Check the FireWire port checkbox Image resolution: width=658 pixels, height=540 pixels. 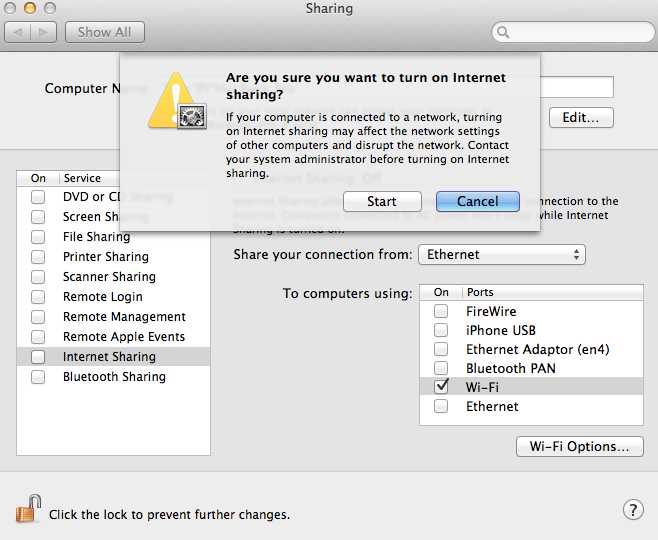[x=441, y=311]
